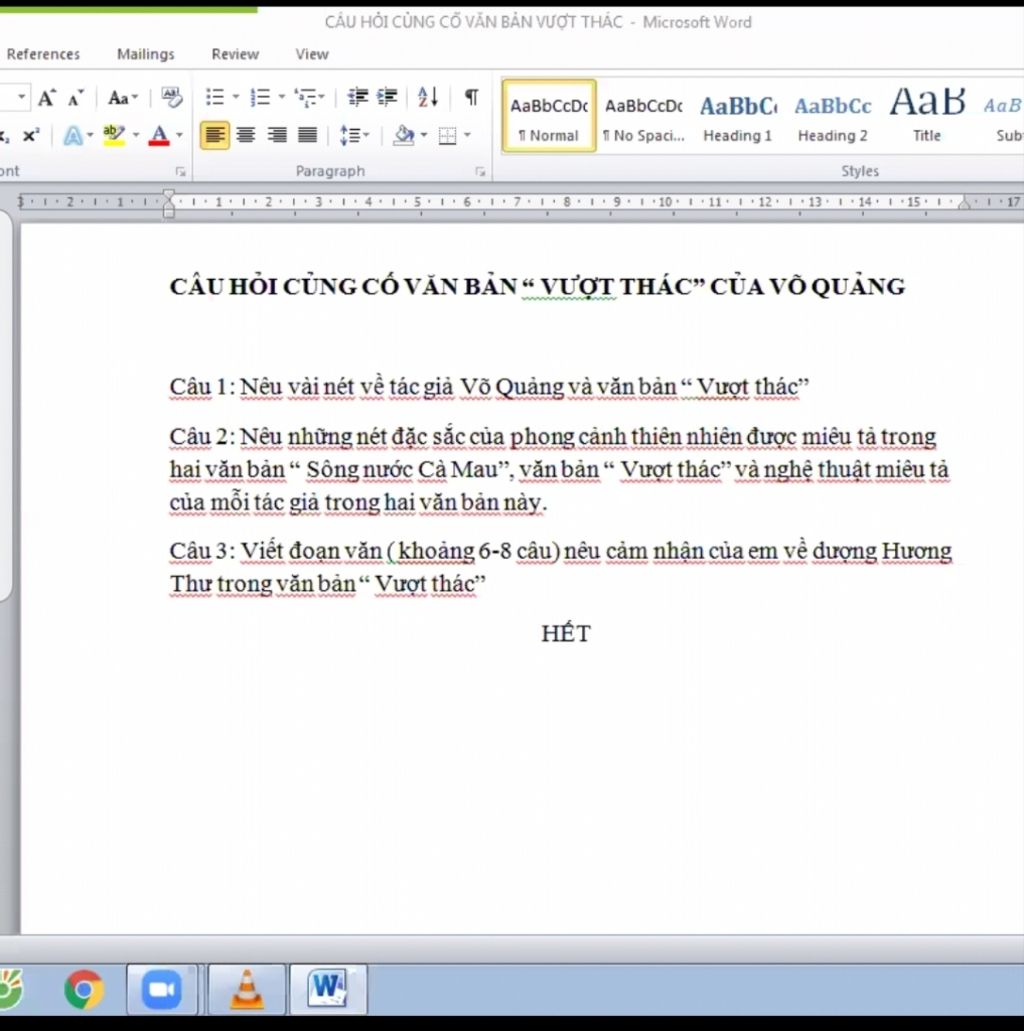The image size is (1024, 1031).
Task: Click the right indent marker on ruler
Action: click(x=964, y=203)
